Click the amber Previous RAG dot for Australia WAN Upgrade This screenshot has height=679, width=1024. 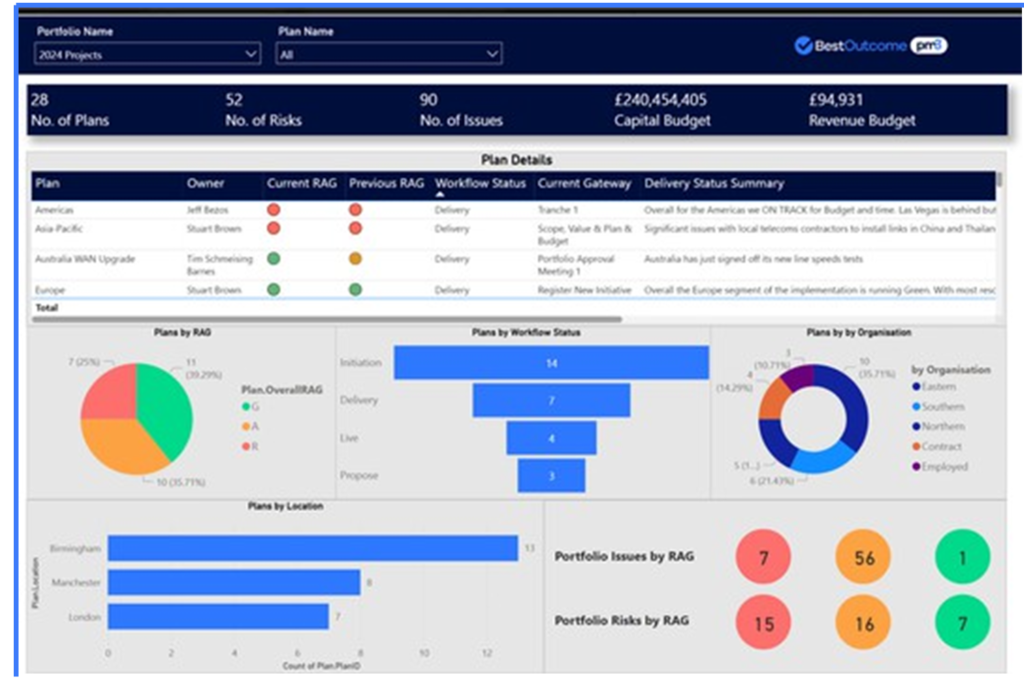353,258
